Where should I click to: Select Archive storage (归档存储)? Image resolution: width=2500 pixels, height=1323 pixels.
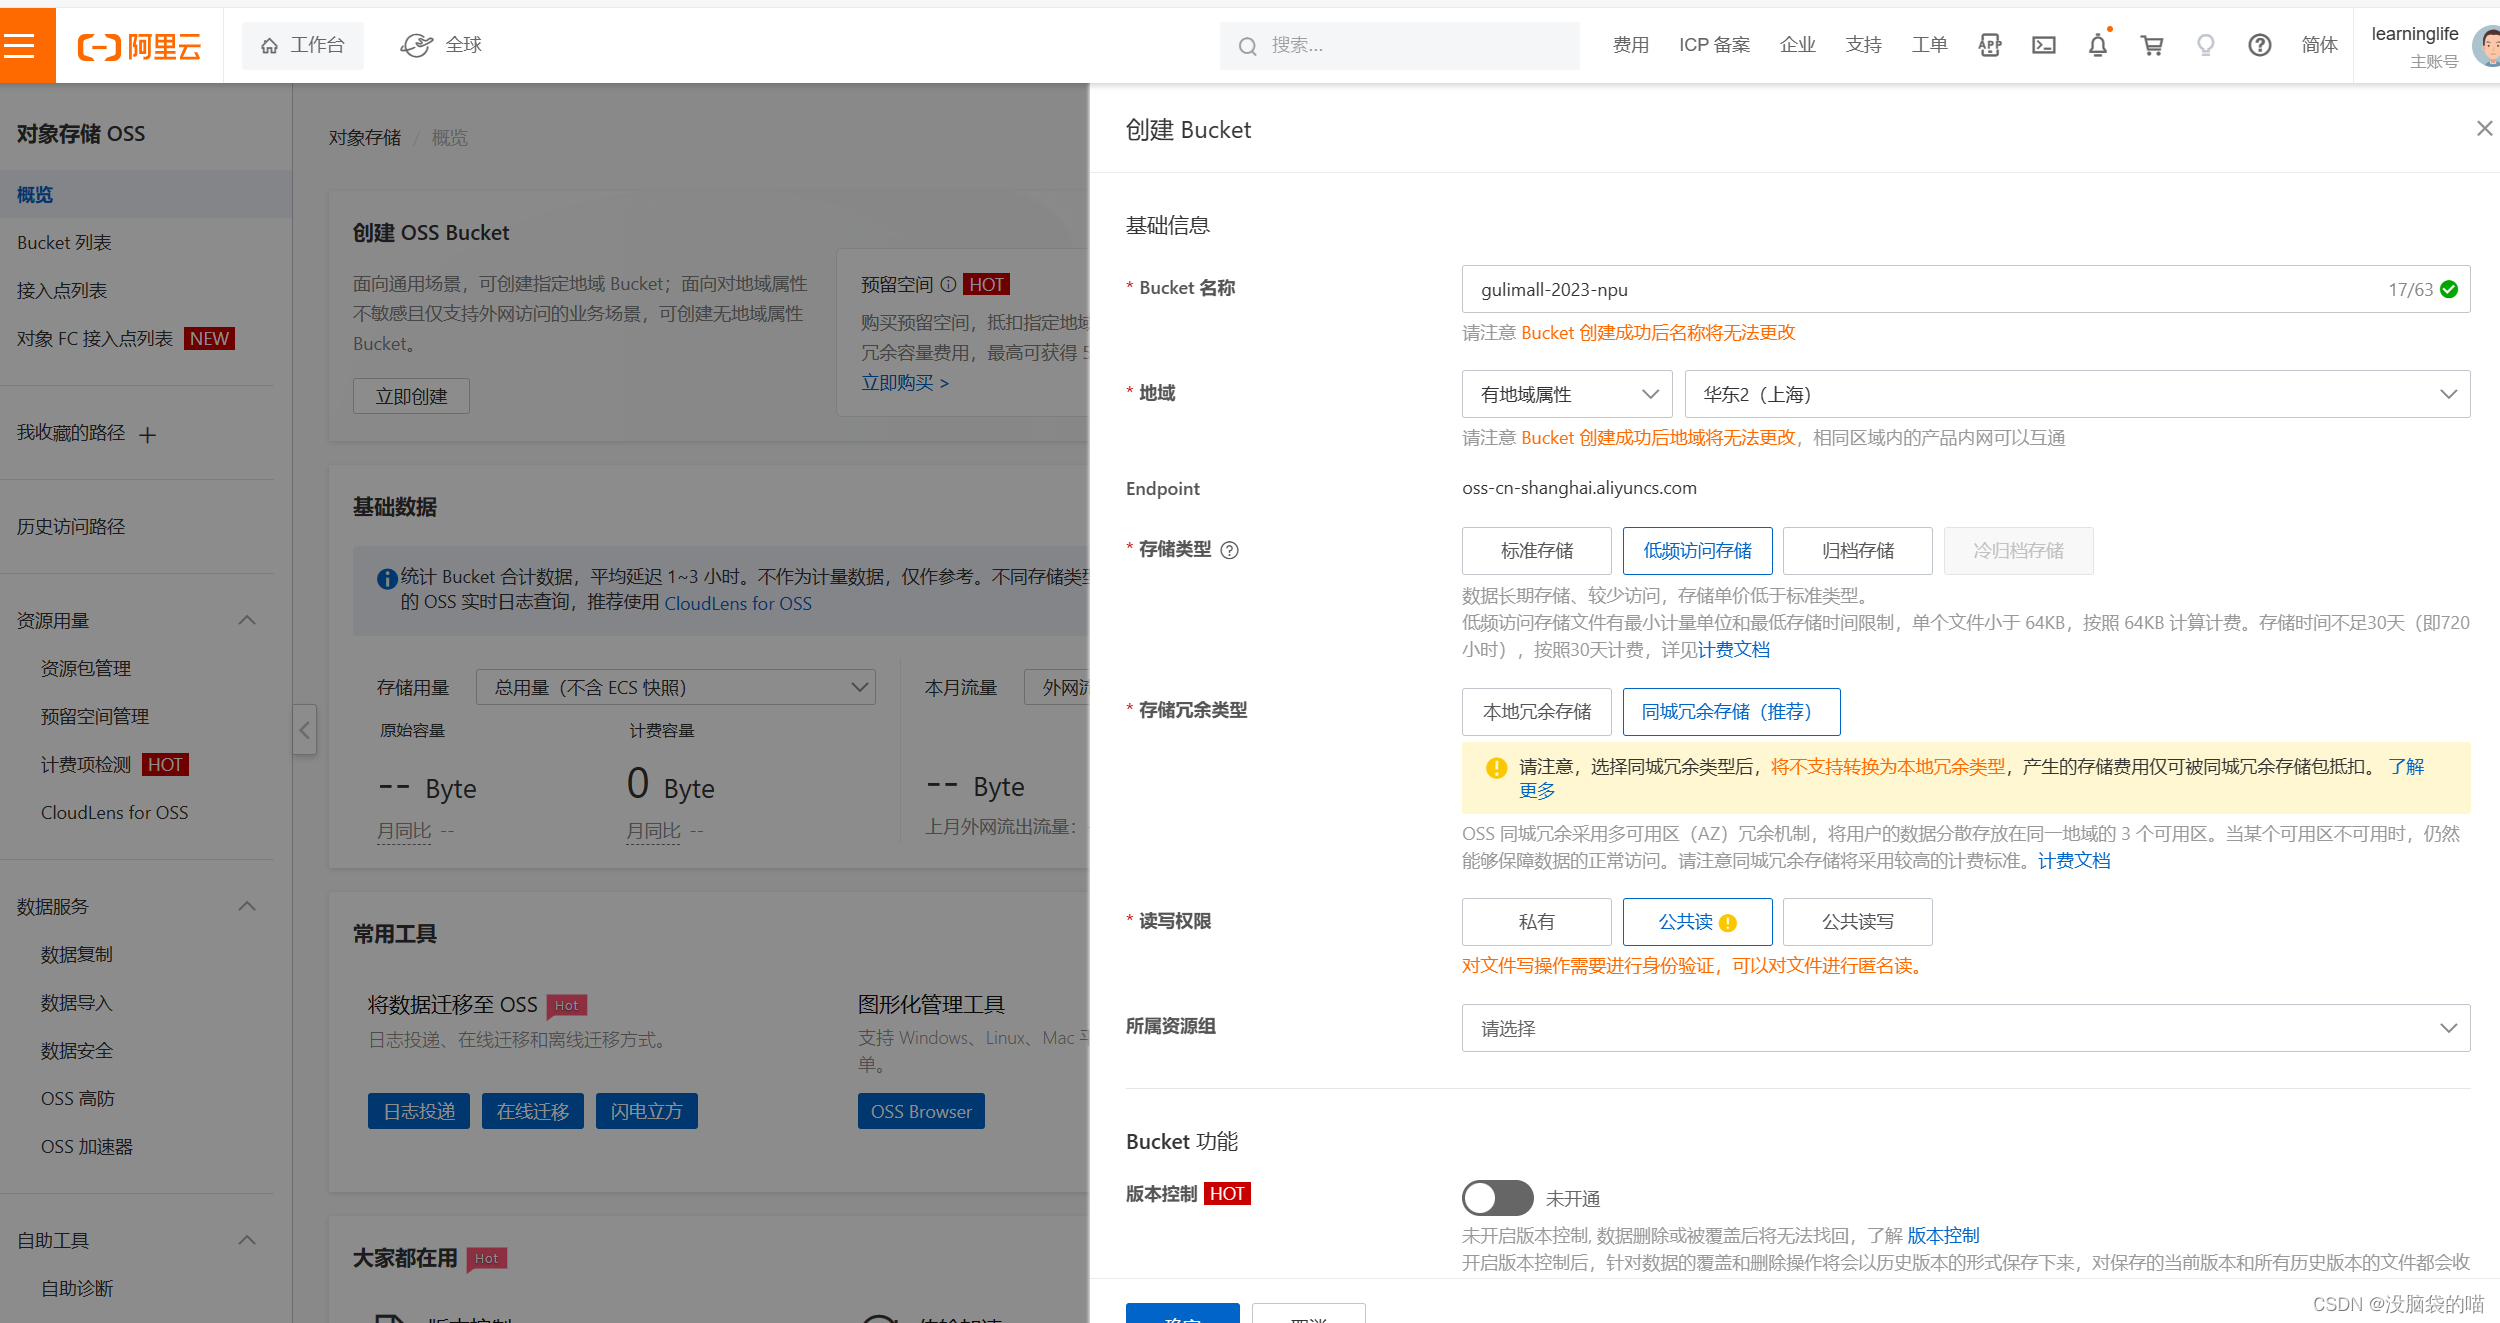coord(1858,551)
